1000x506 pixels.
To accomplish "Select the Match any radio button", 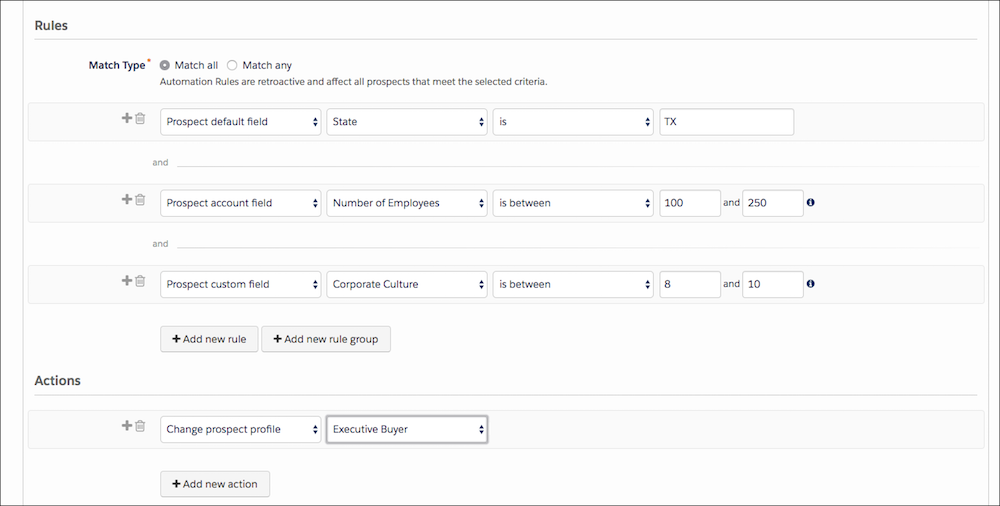I will tap(232, 65).
